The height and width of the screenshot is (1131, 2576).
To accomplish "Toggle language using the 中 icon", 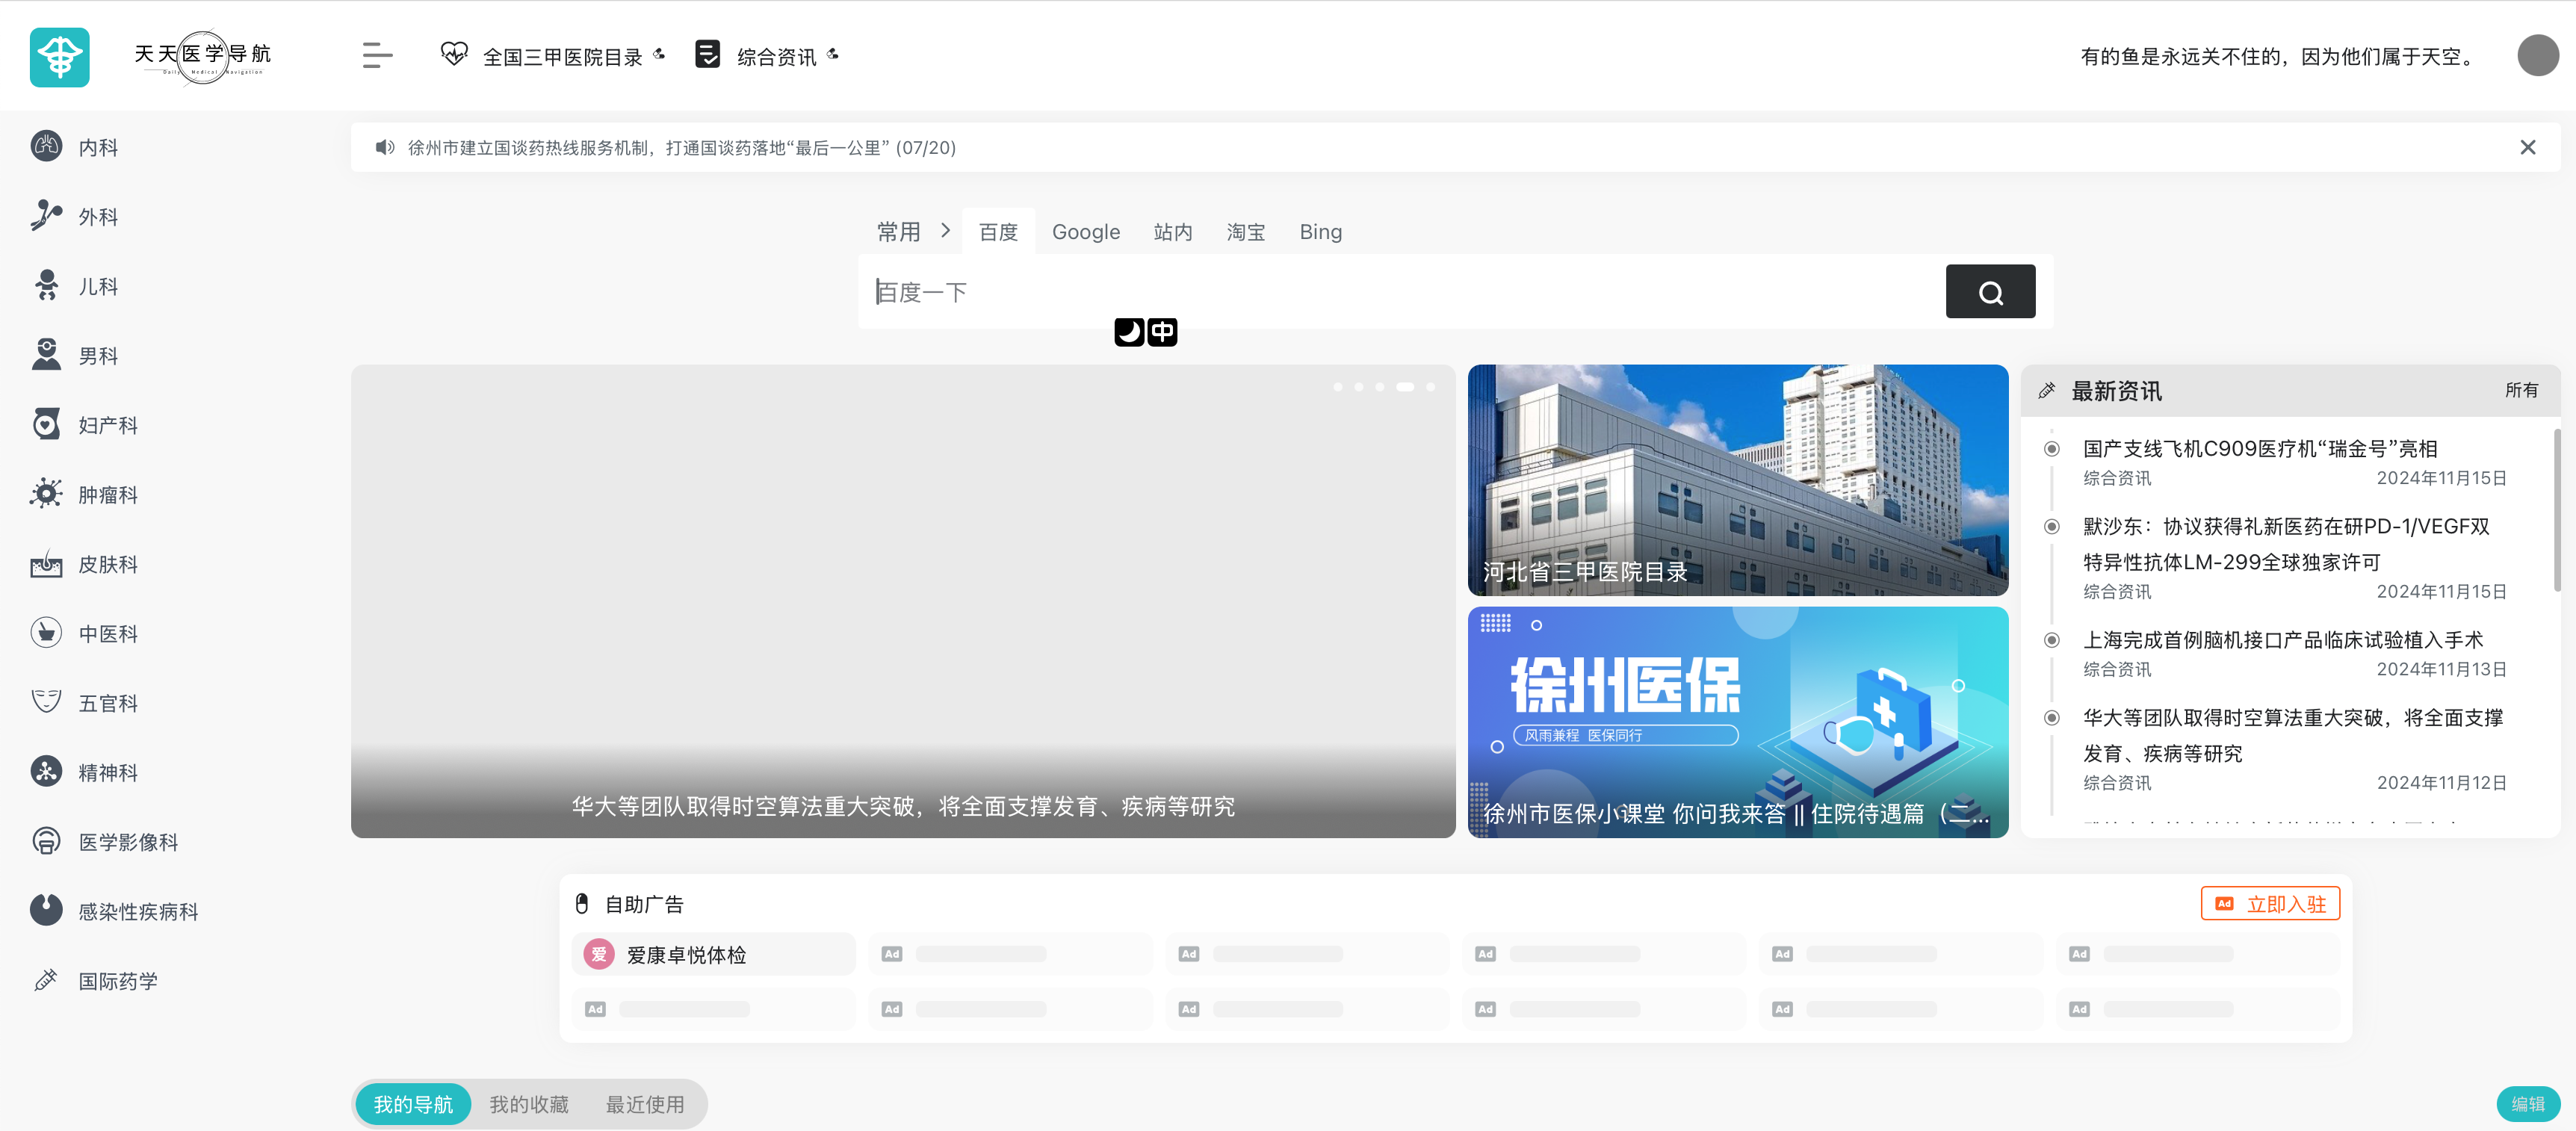I will pyautogui.click(x=1162, y=332).
